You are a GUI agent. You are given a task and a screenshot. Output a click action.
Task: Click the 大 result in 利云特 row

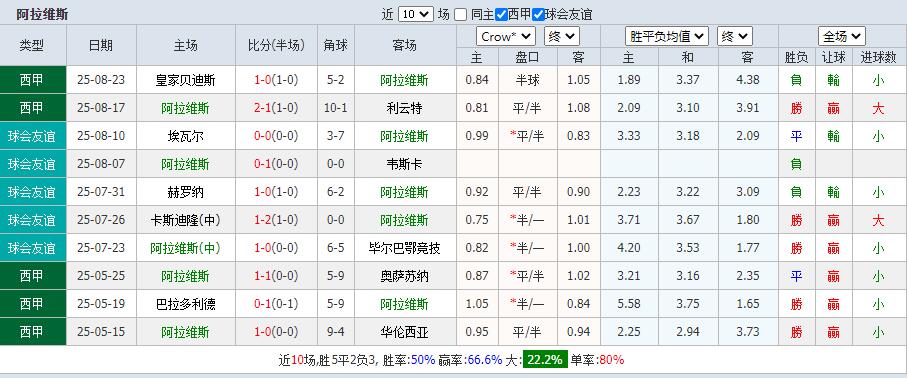(x=878, y=108)
